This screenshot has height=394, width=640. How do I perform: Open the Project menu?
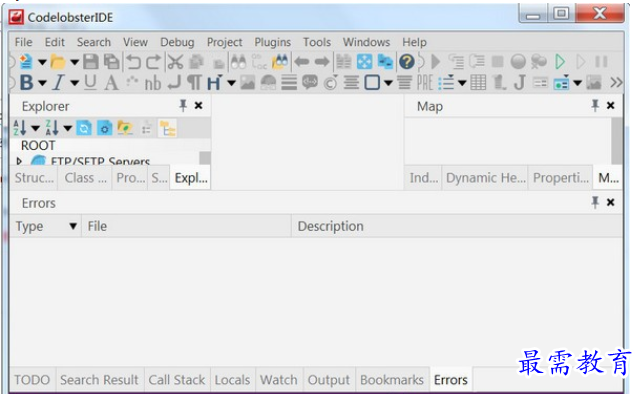click(x=224, y=42)
